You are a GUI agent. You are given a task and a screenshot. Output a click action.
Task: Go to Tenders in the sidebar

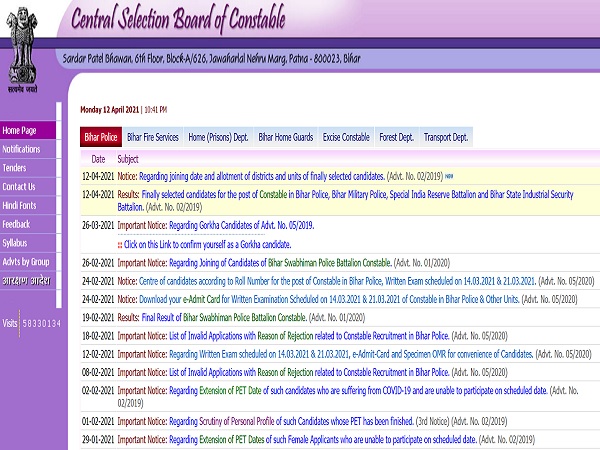(x=15, y=168)
